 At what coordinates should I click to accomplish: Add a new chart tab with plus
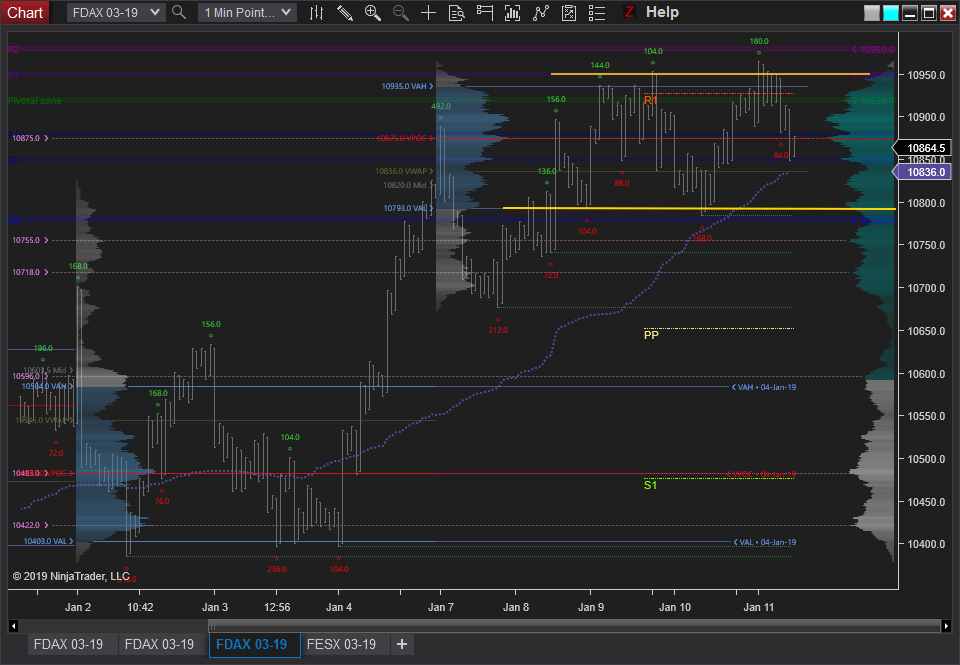tap(402, 644)
